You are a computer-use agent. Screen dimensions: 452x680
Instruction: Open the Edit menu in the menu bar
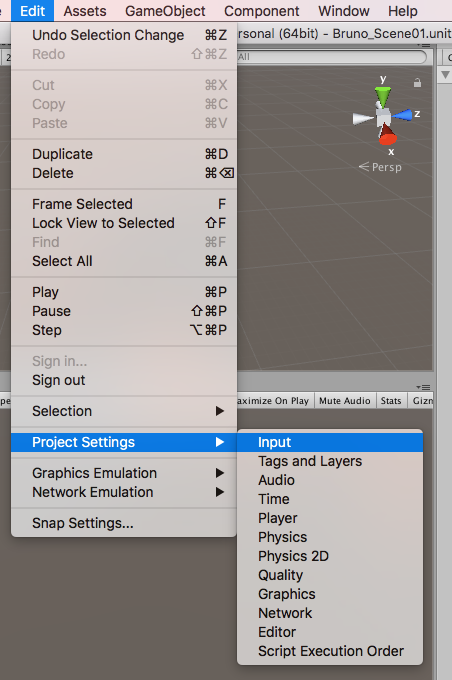tap(33, 11)
